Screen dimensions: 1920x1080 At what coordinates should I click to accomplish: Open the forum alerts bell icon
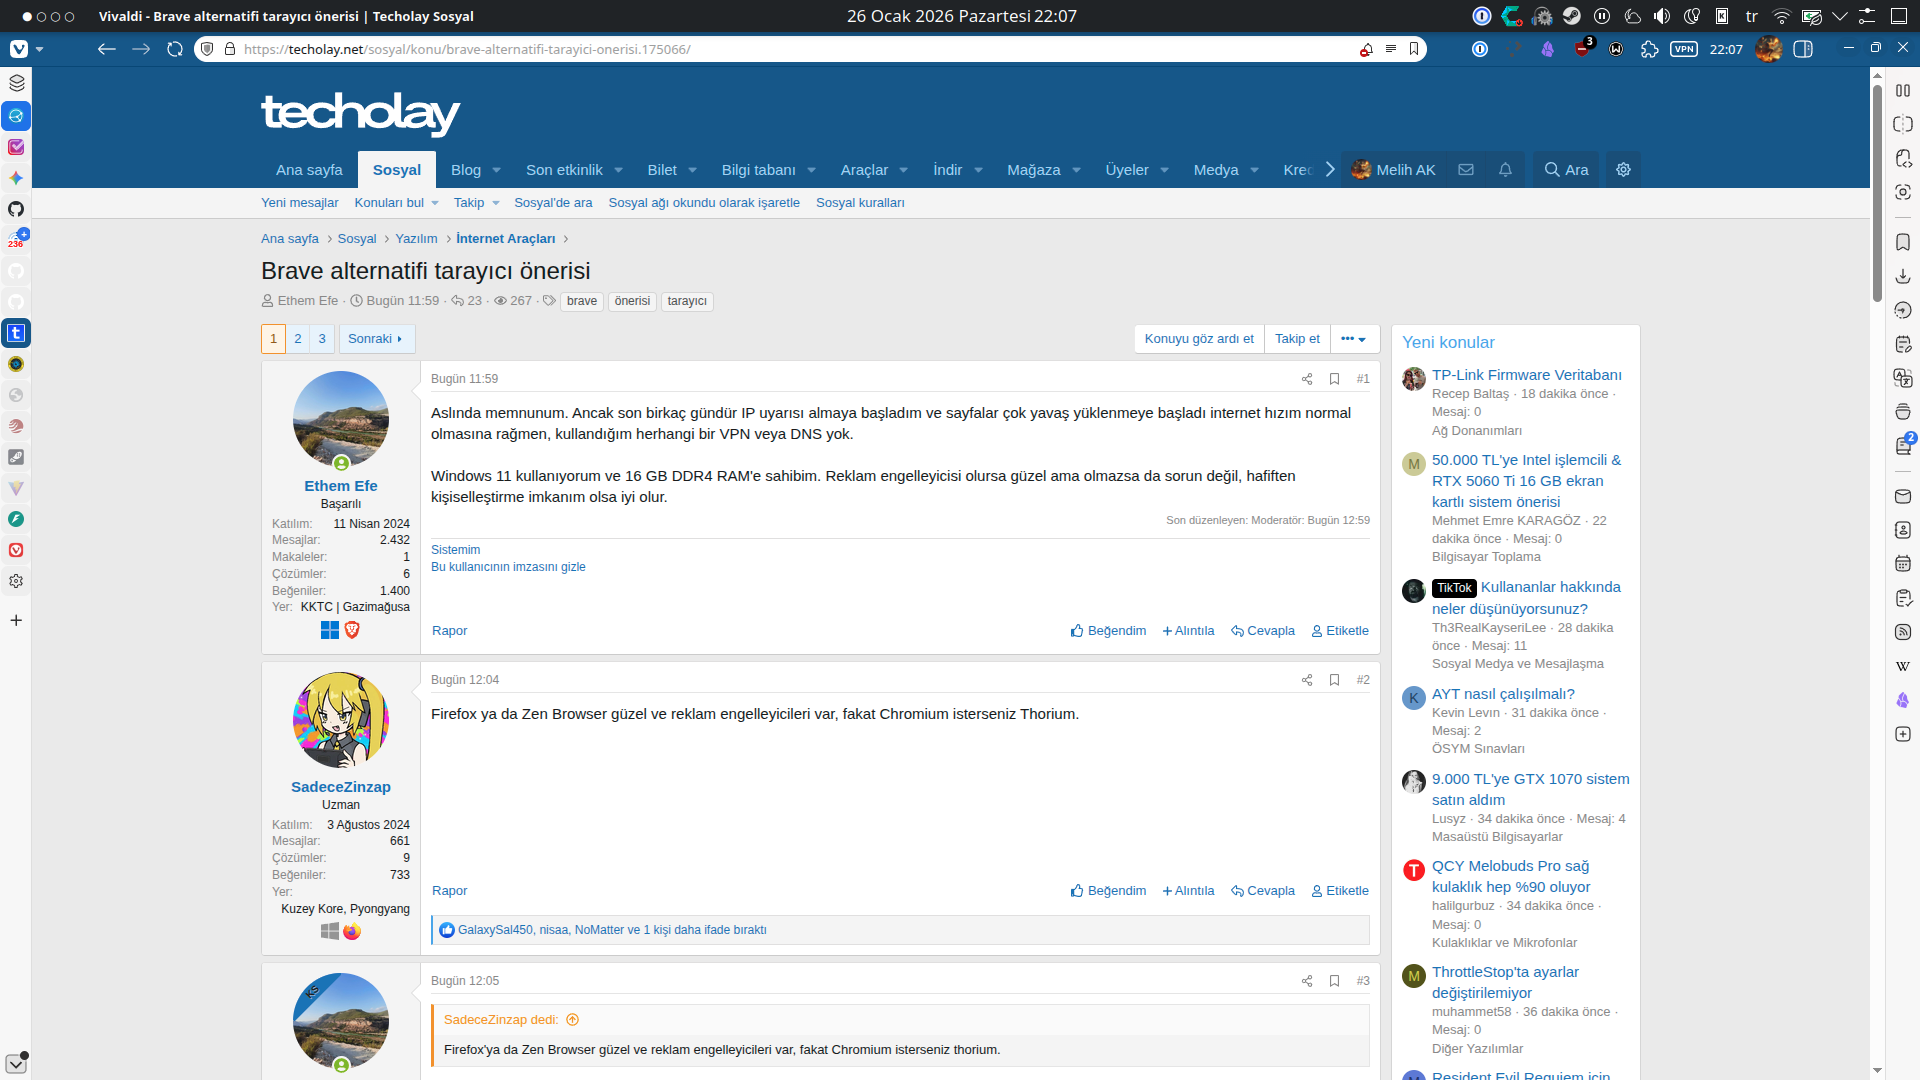1505,170
